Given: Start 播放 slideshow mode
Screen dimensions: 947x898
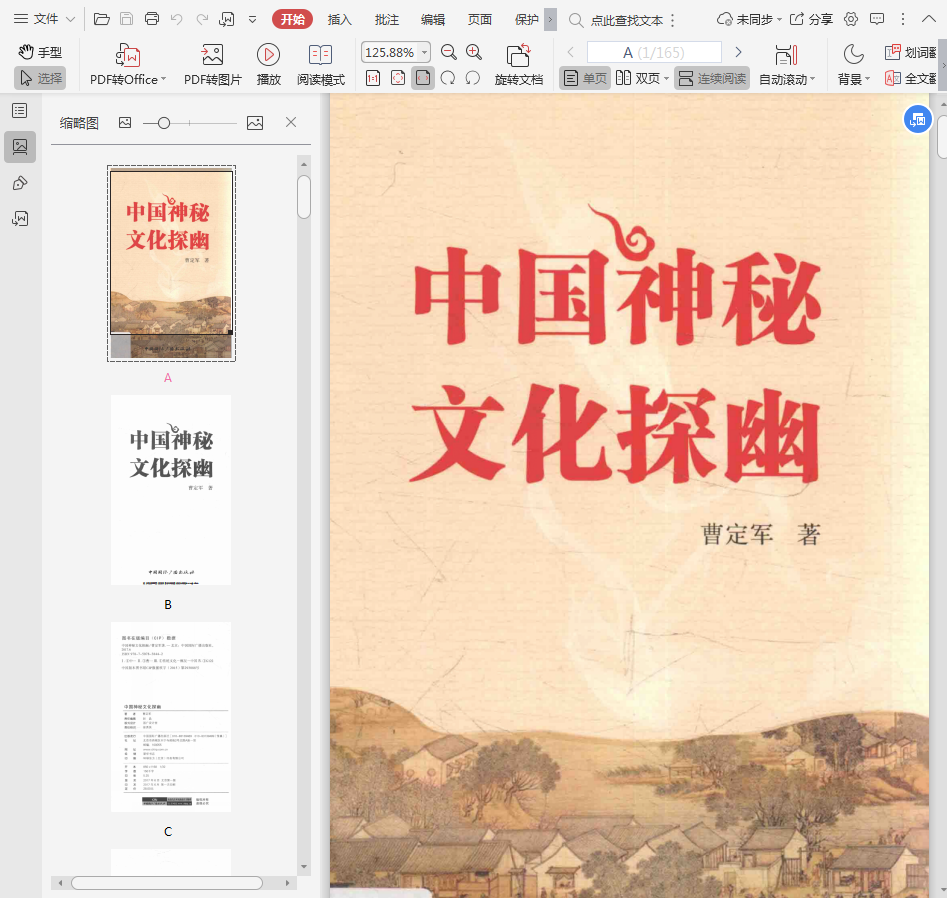Looking at the screenshot, I should coord(268,56).
